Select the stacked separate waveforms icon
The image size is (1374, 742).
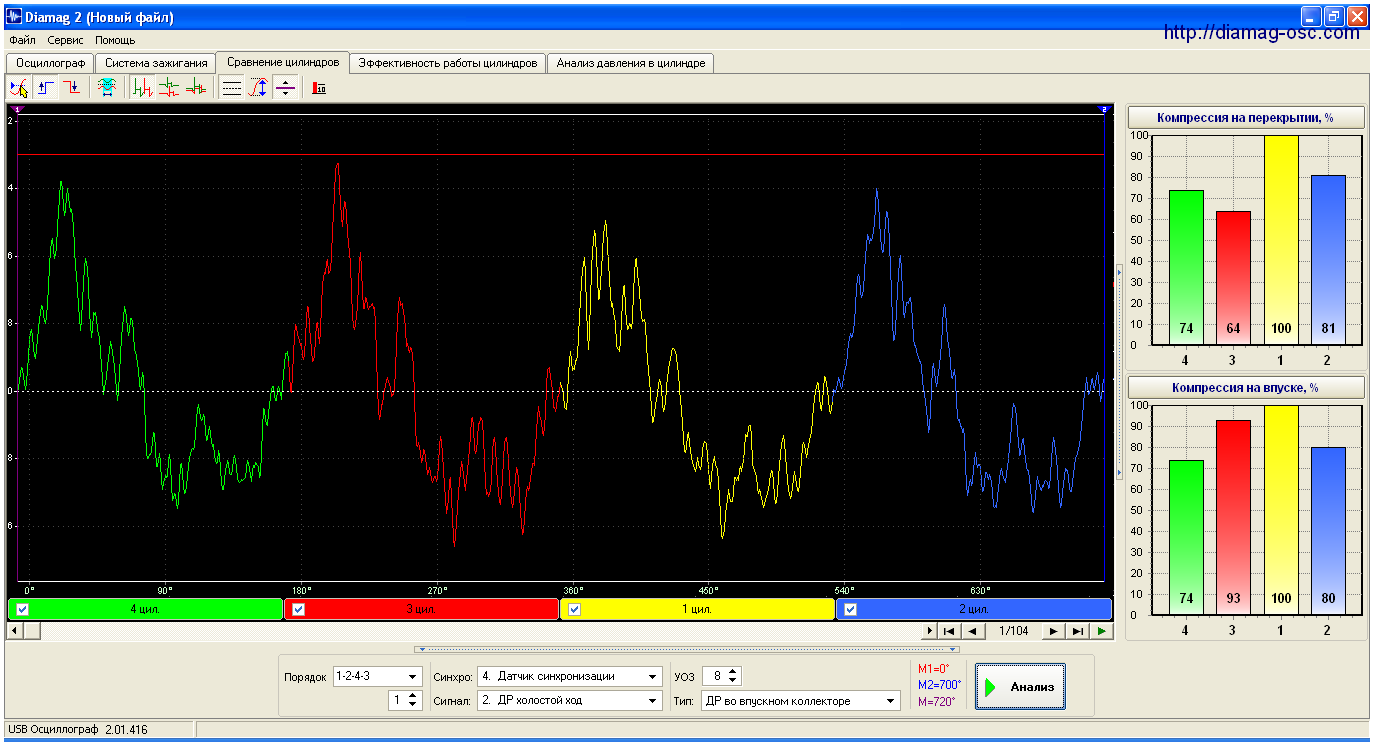pyautogui.click(x=169, y=88)
